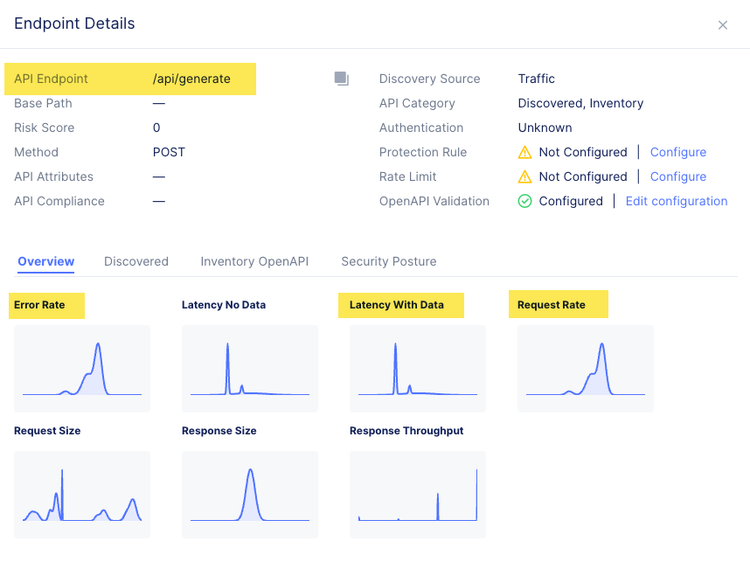Open the Inventory OpenAPI tab

pyautogui.click(x=254, y=261)
